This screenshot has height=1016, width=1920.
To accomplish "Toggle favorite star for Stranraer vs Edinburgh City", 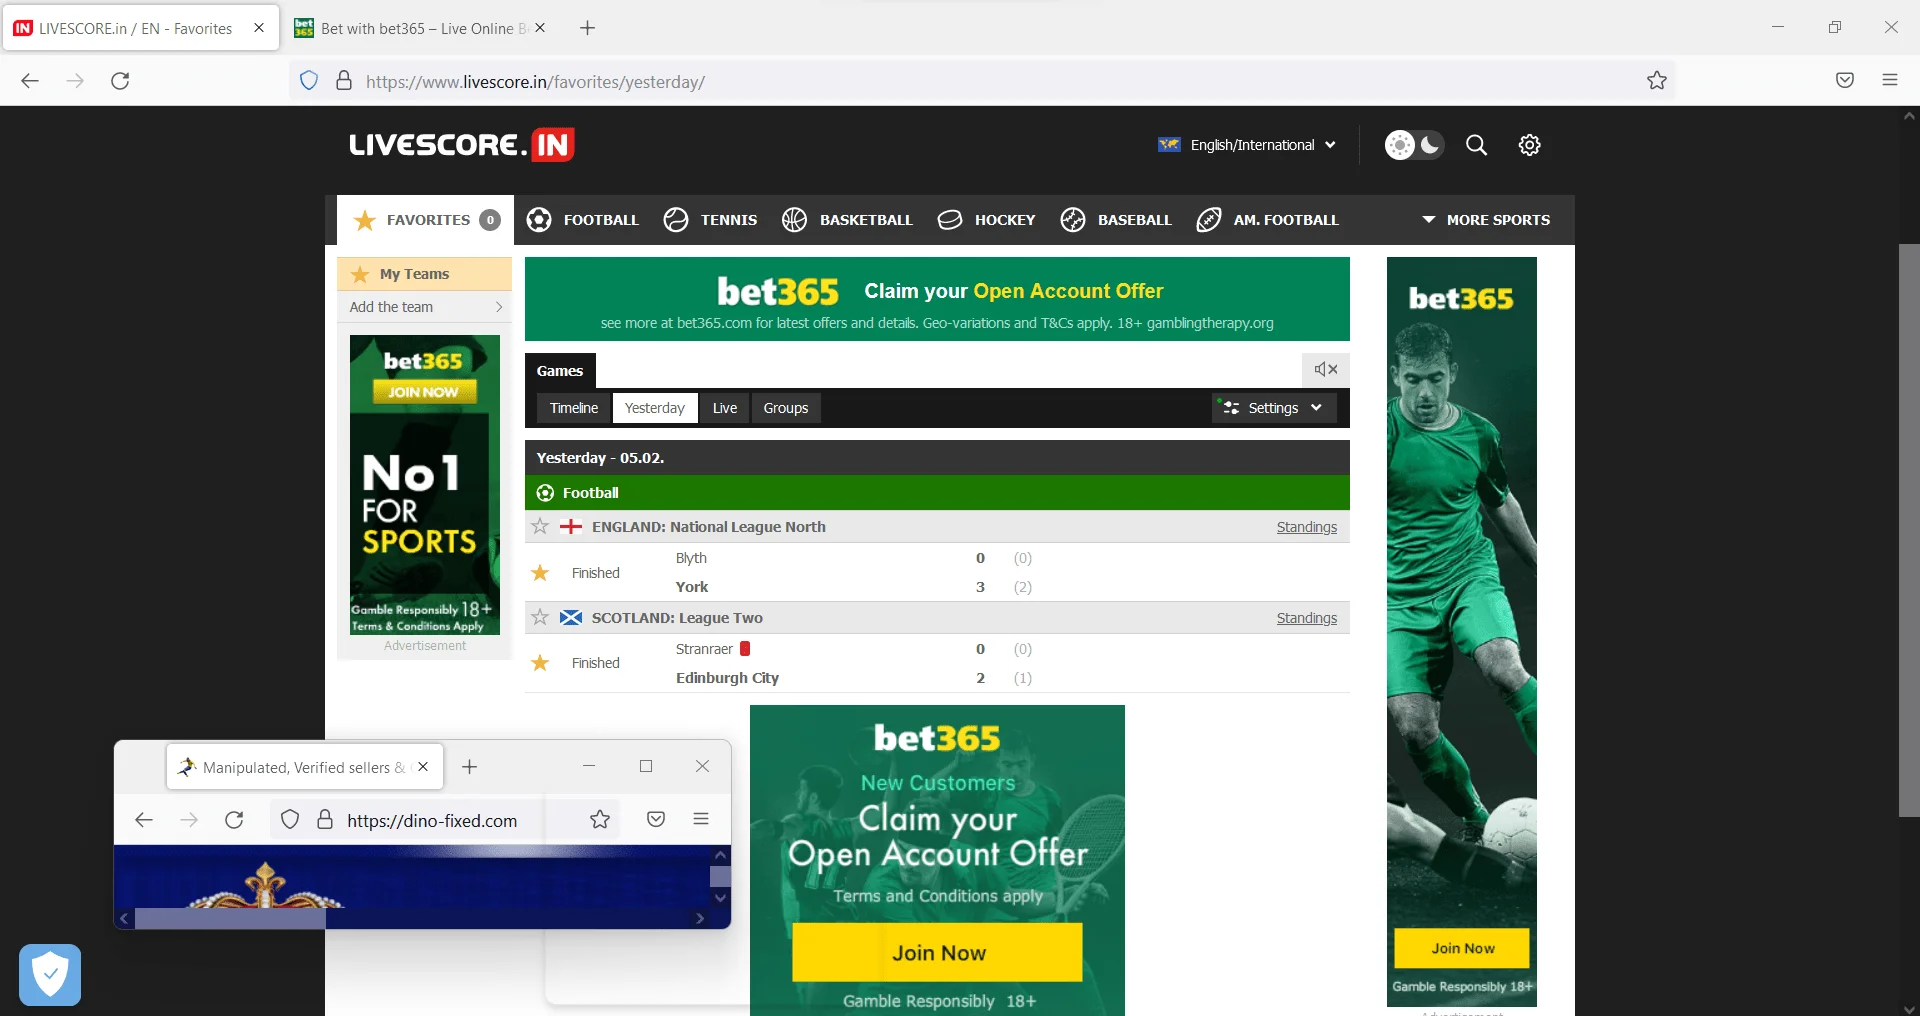I will 540,663.
